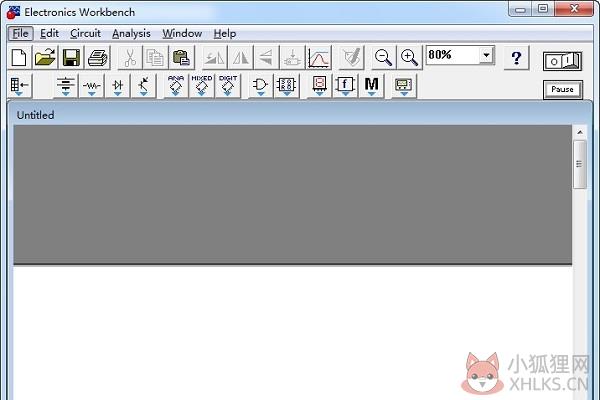Open component properties icon

352,58
